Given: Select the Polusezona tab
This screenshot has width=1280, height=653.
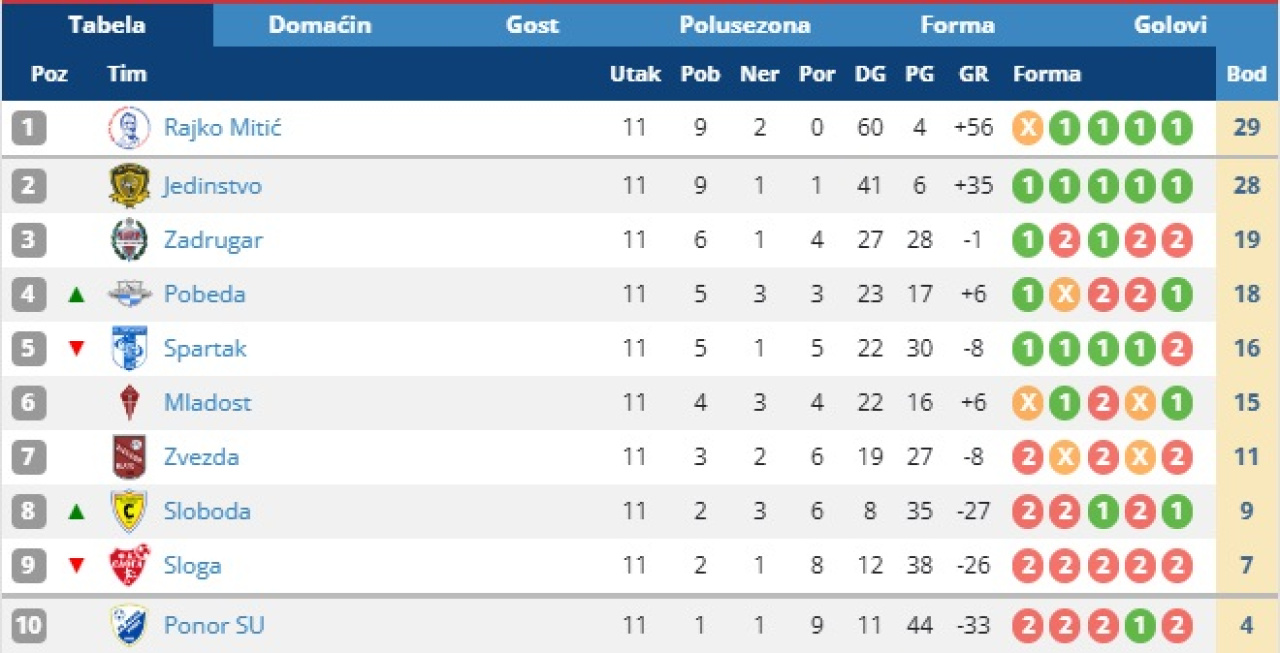Looking at the screenshot, I should point(745,25).
